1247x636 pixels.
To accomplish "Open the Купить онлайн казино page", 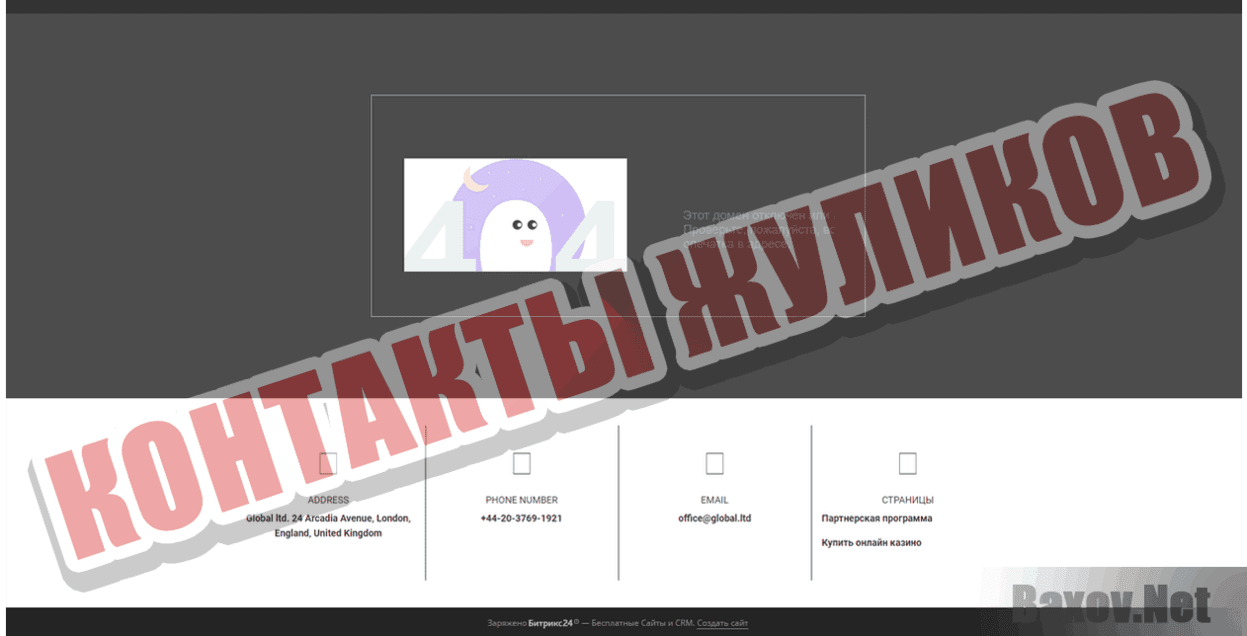I will tap(872, 540).
